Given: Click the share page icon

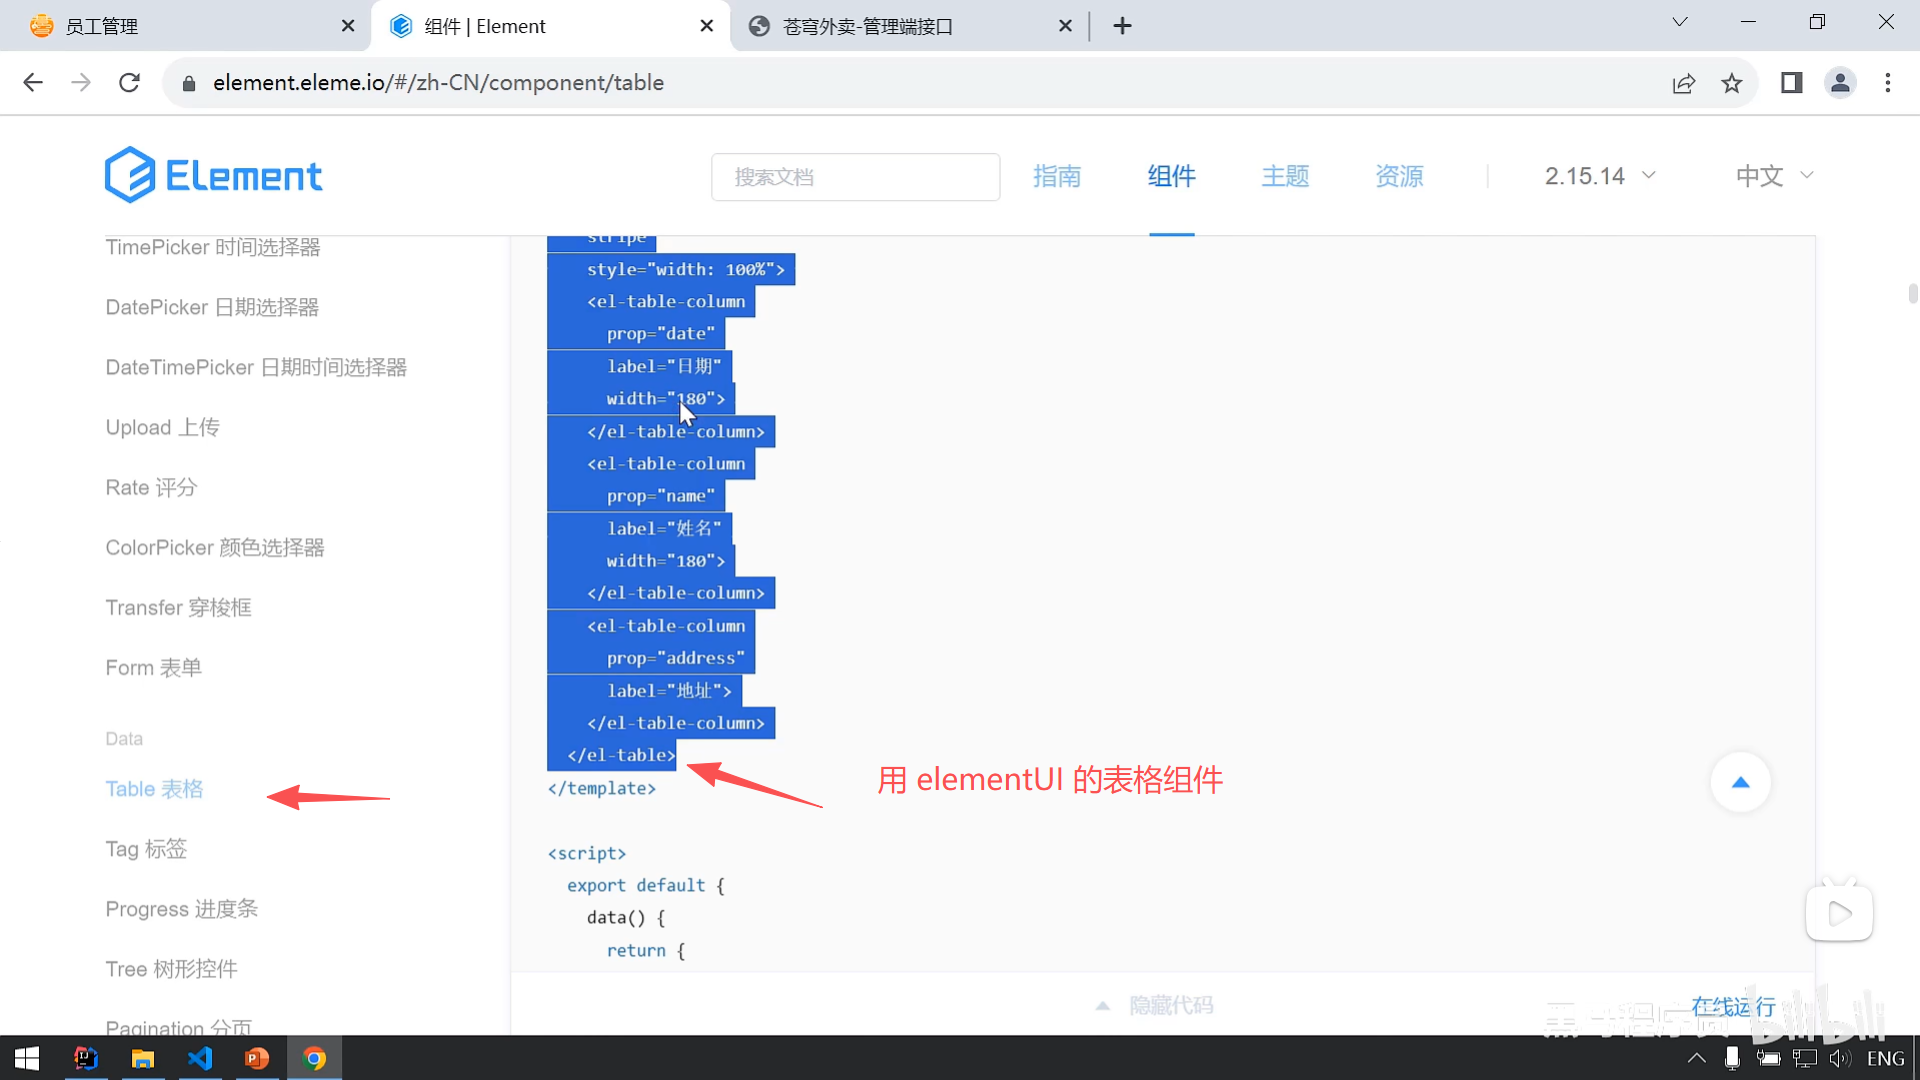Looking at the screenshot, I should [x=1684, y=83].
